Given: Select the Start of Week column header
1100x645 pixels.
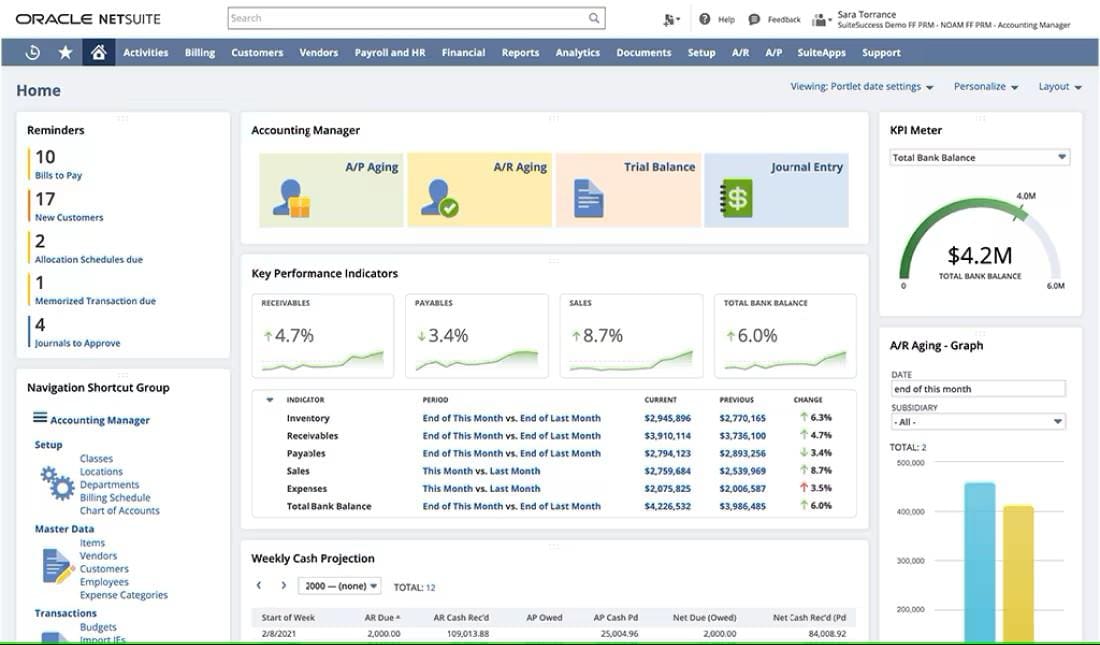Looking at the screenshot, I should (288, 618).
